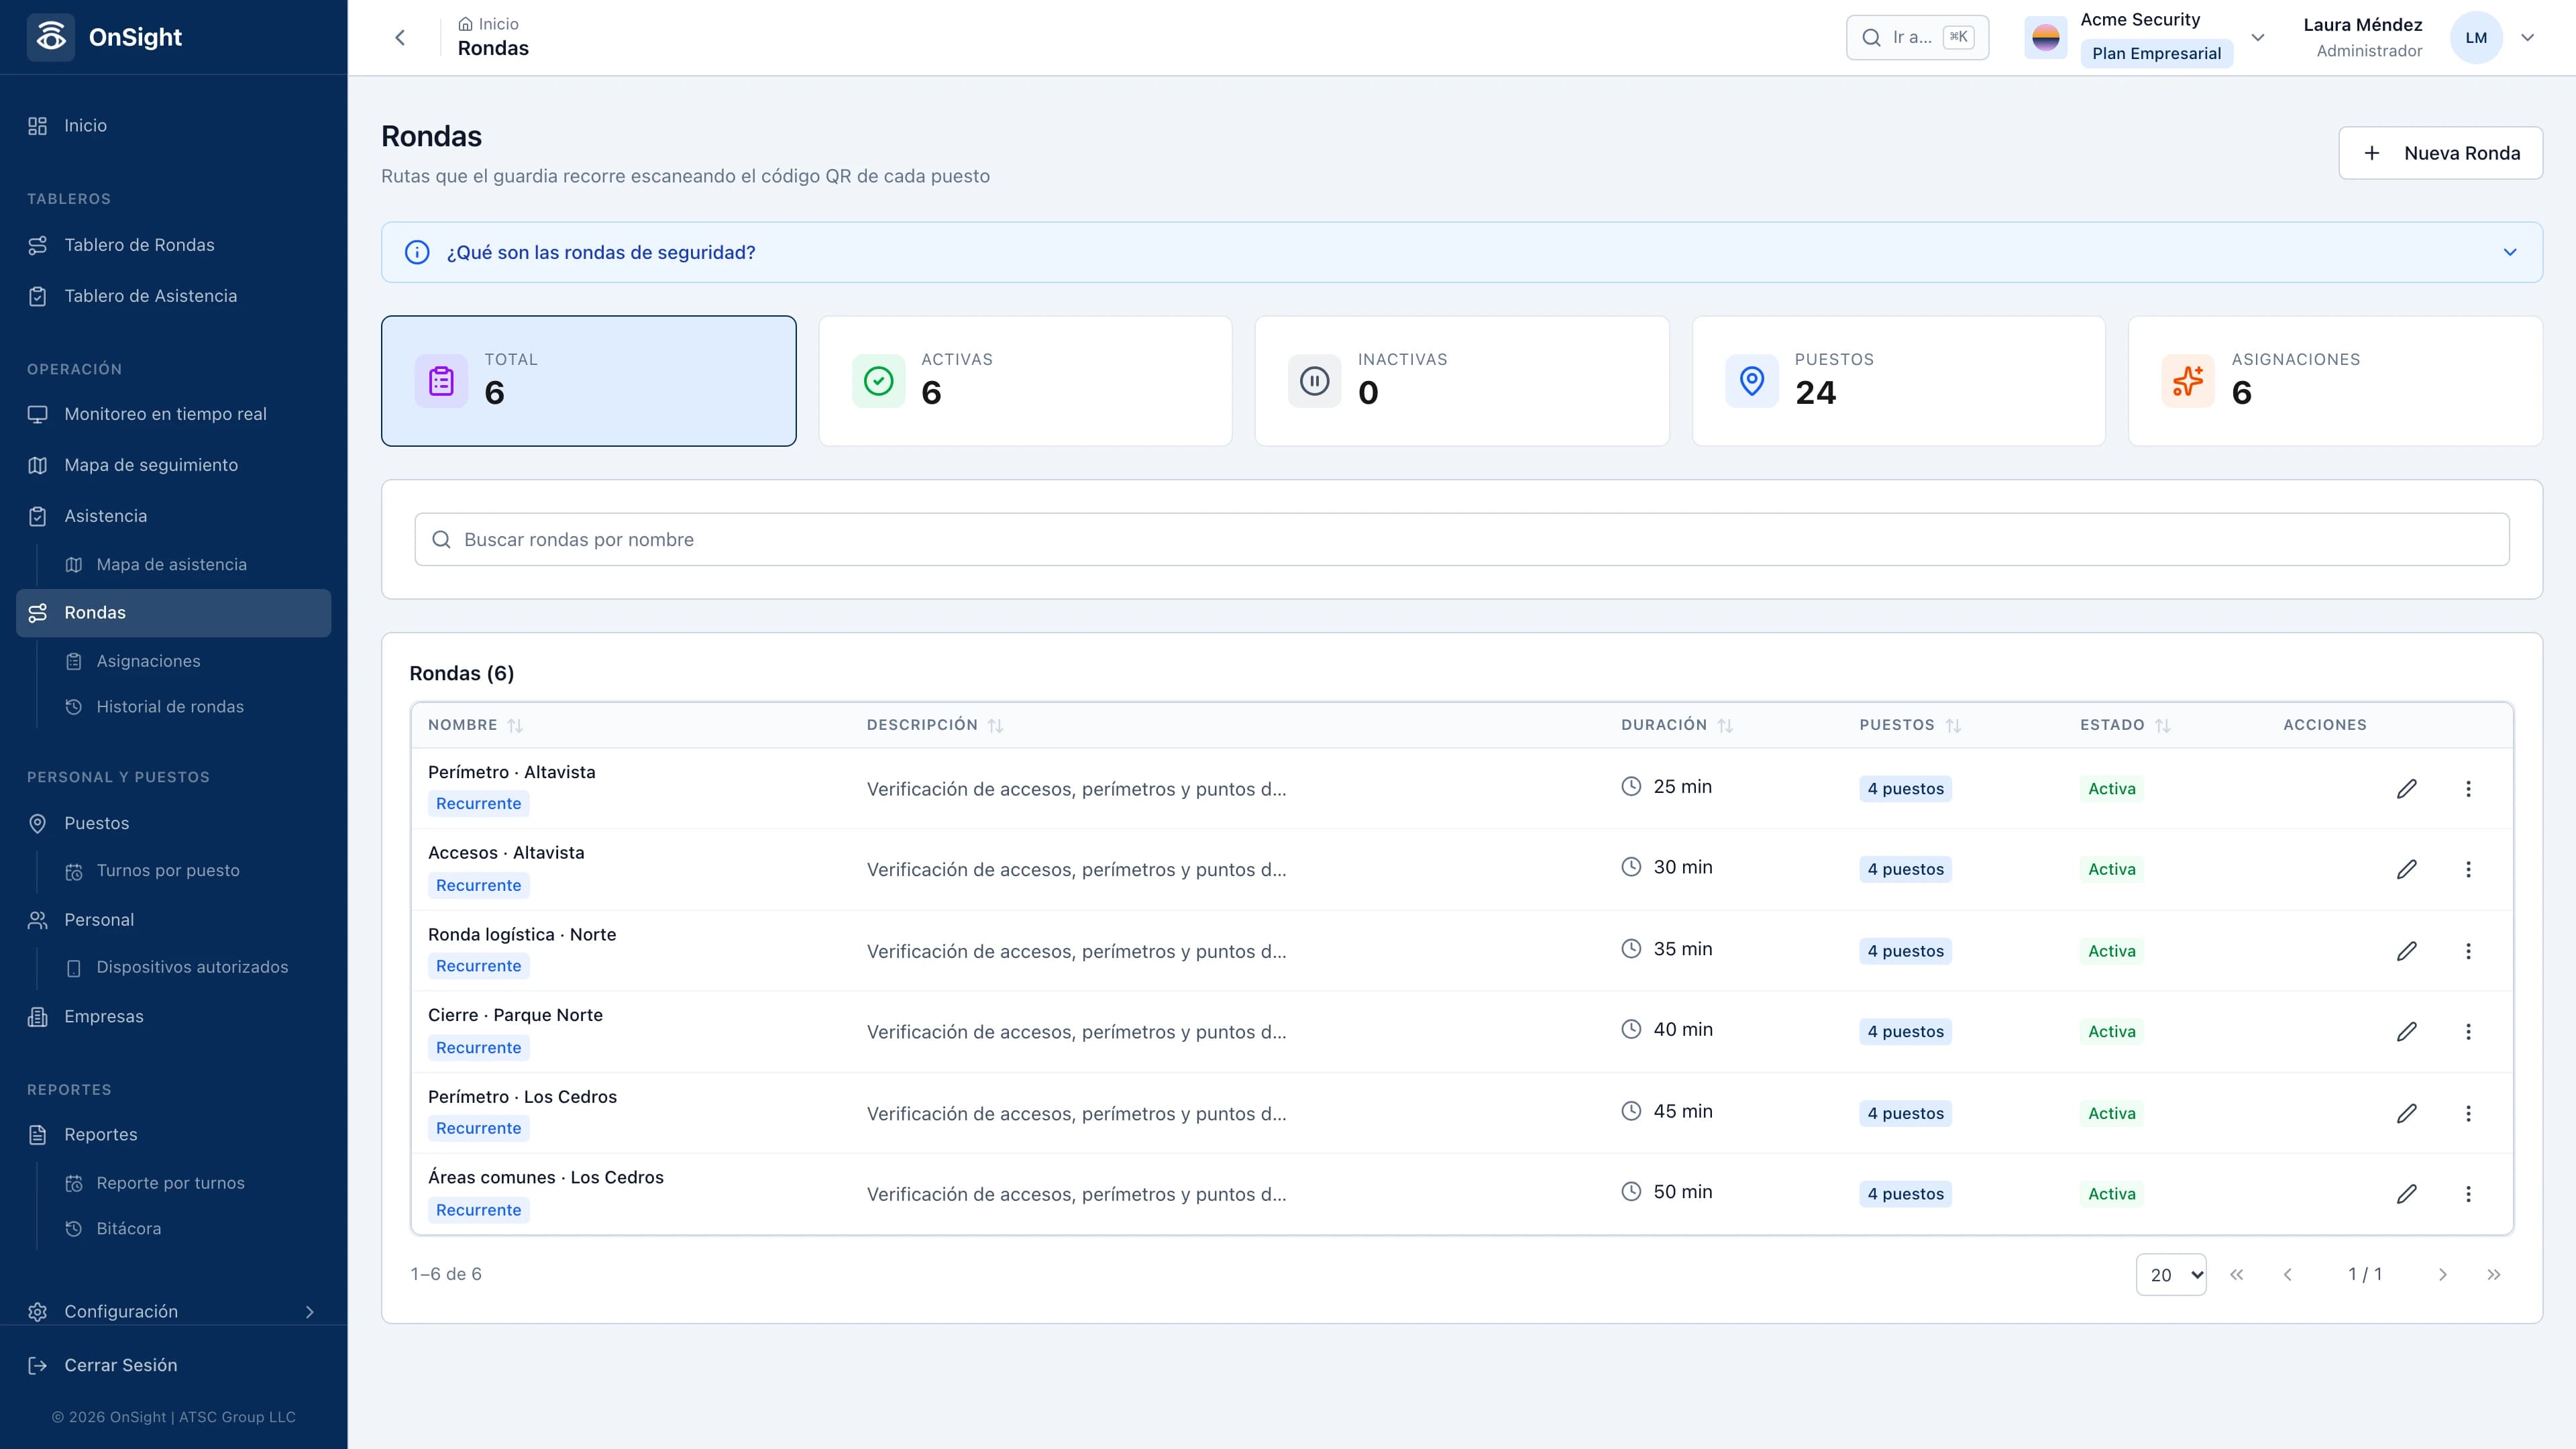
Task: Go to the first results page
Action: tap(2237, 1274)
